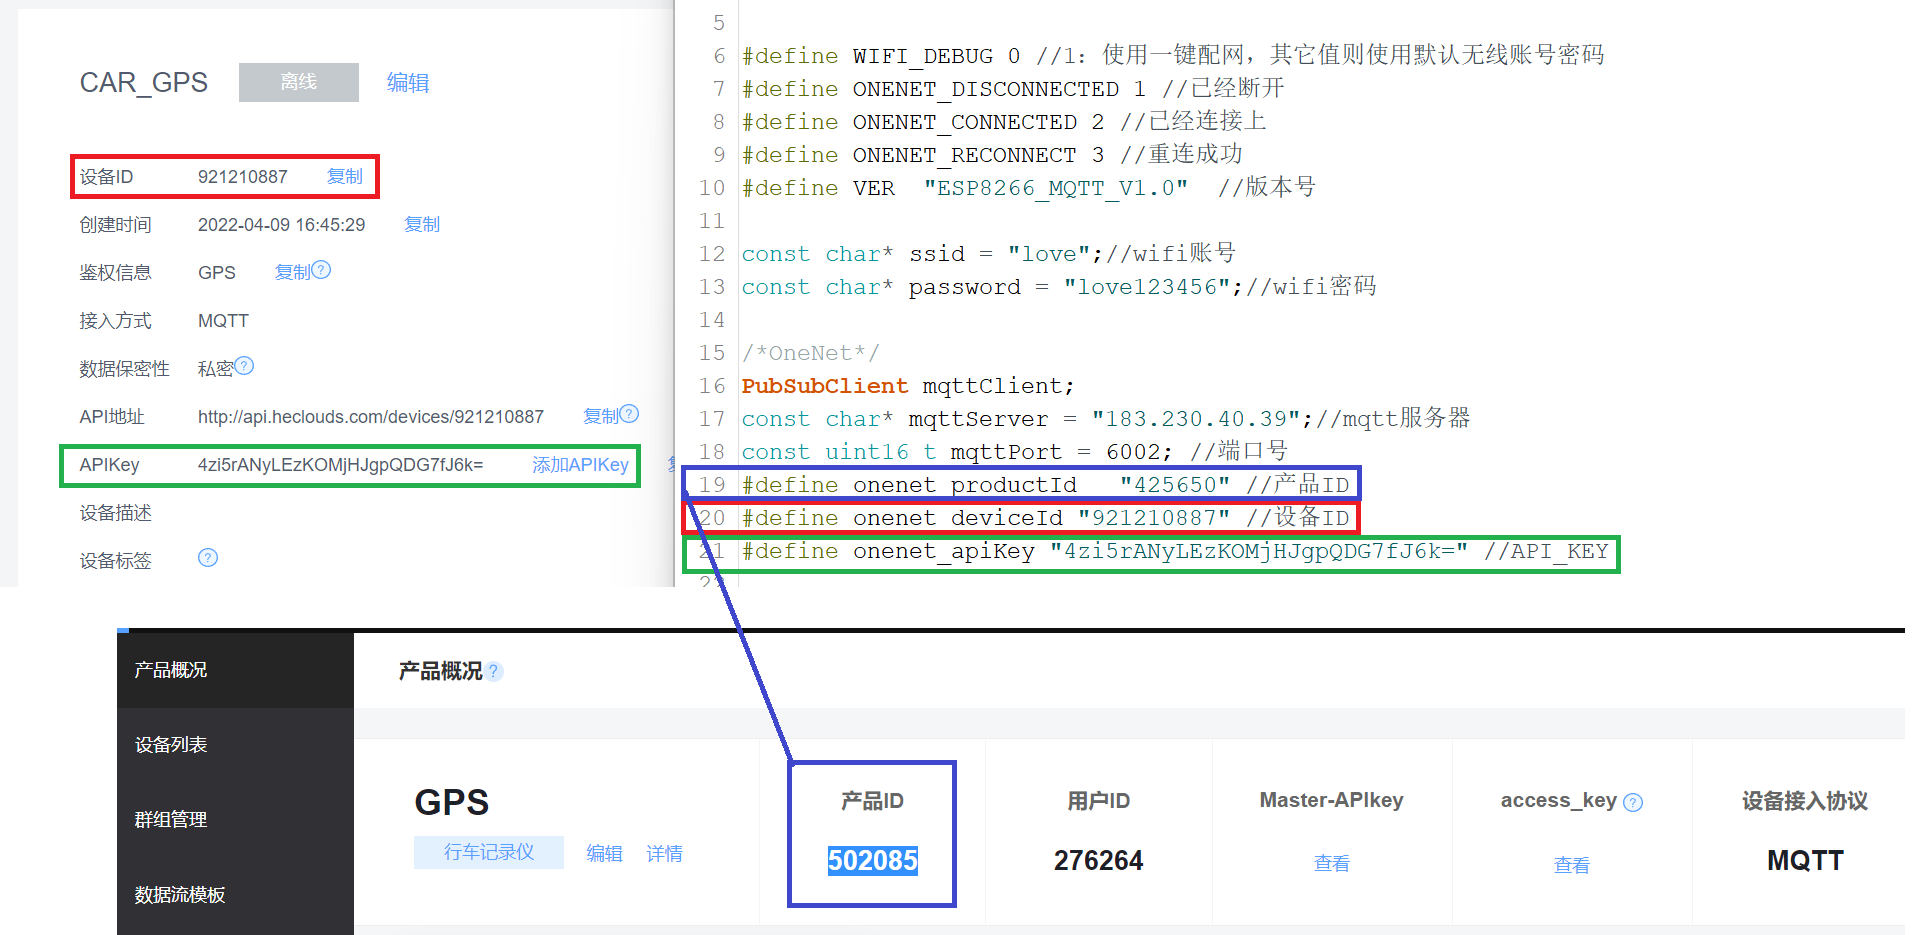Select the 设备ID value 921210887 on device page

(x=243, y=177)
